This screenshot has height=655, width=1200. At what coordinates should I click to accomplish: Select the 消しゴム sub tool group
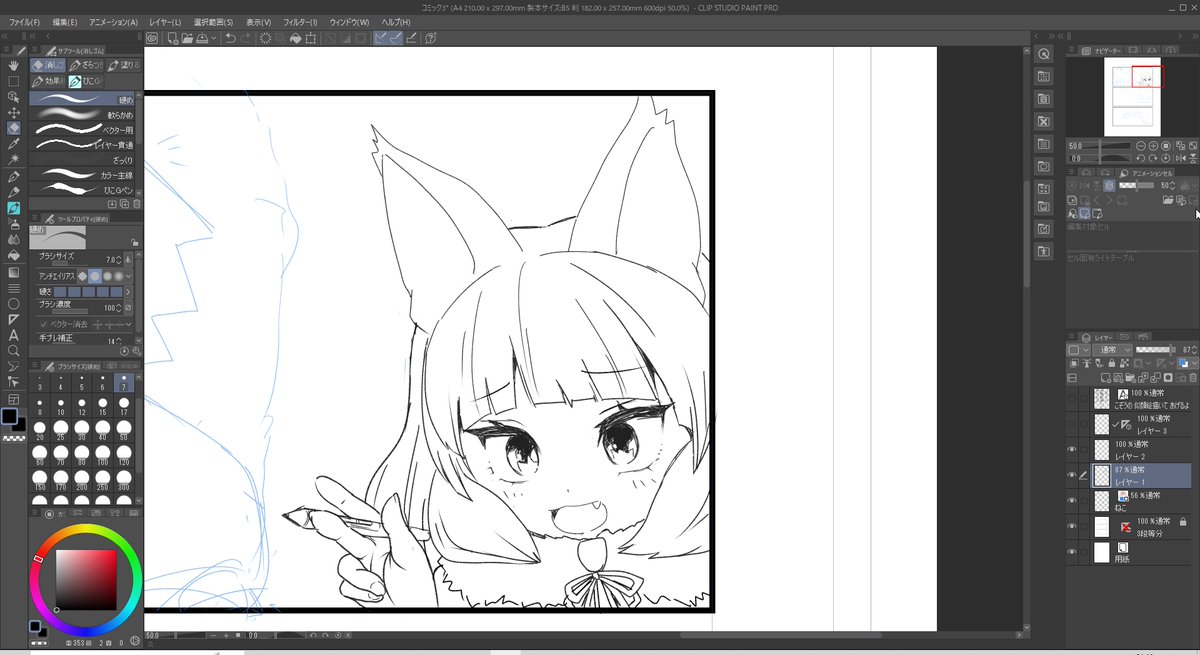(49, 65)
